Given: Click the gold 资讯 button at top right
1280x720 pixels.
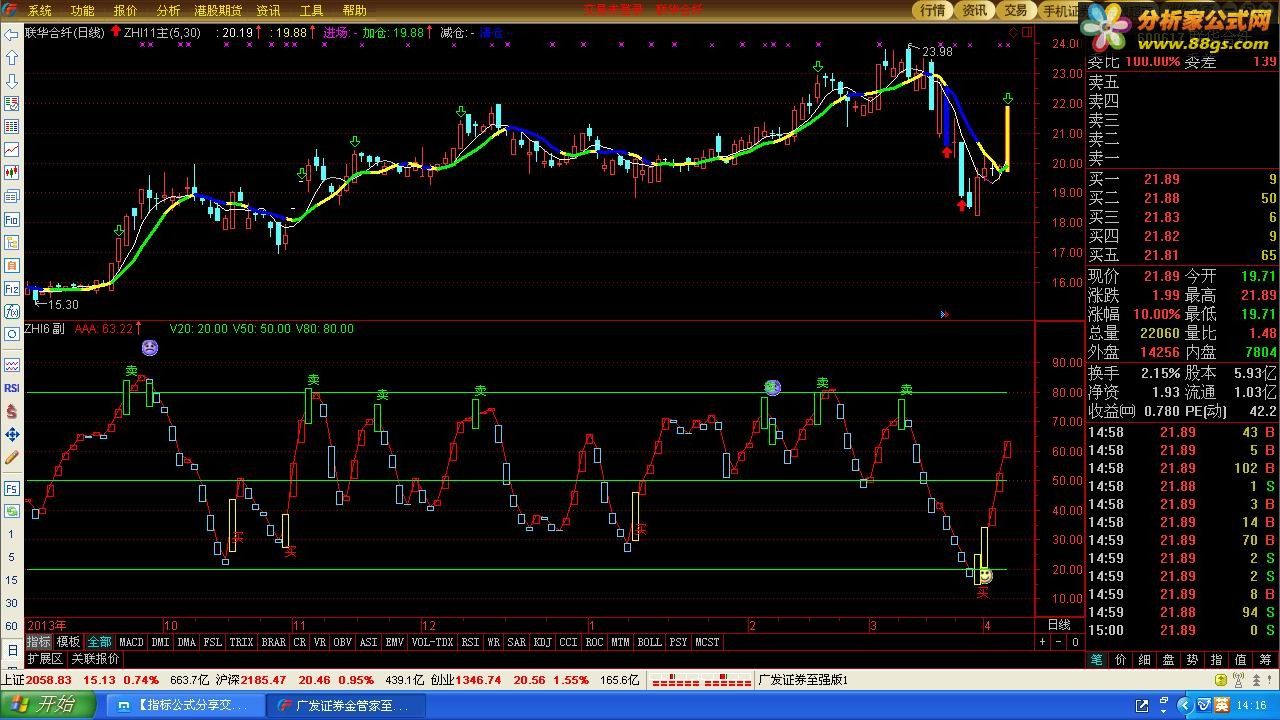Looking at the screenshot, I should click(974, 10).
